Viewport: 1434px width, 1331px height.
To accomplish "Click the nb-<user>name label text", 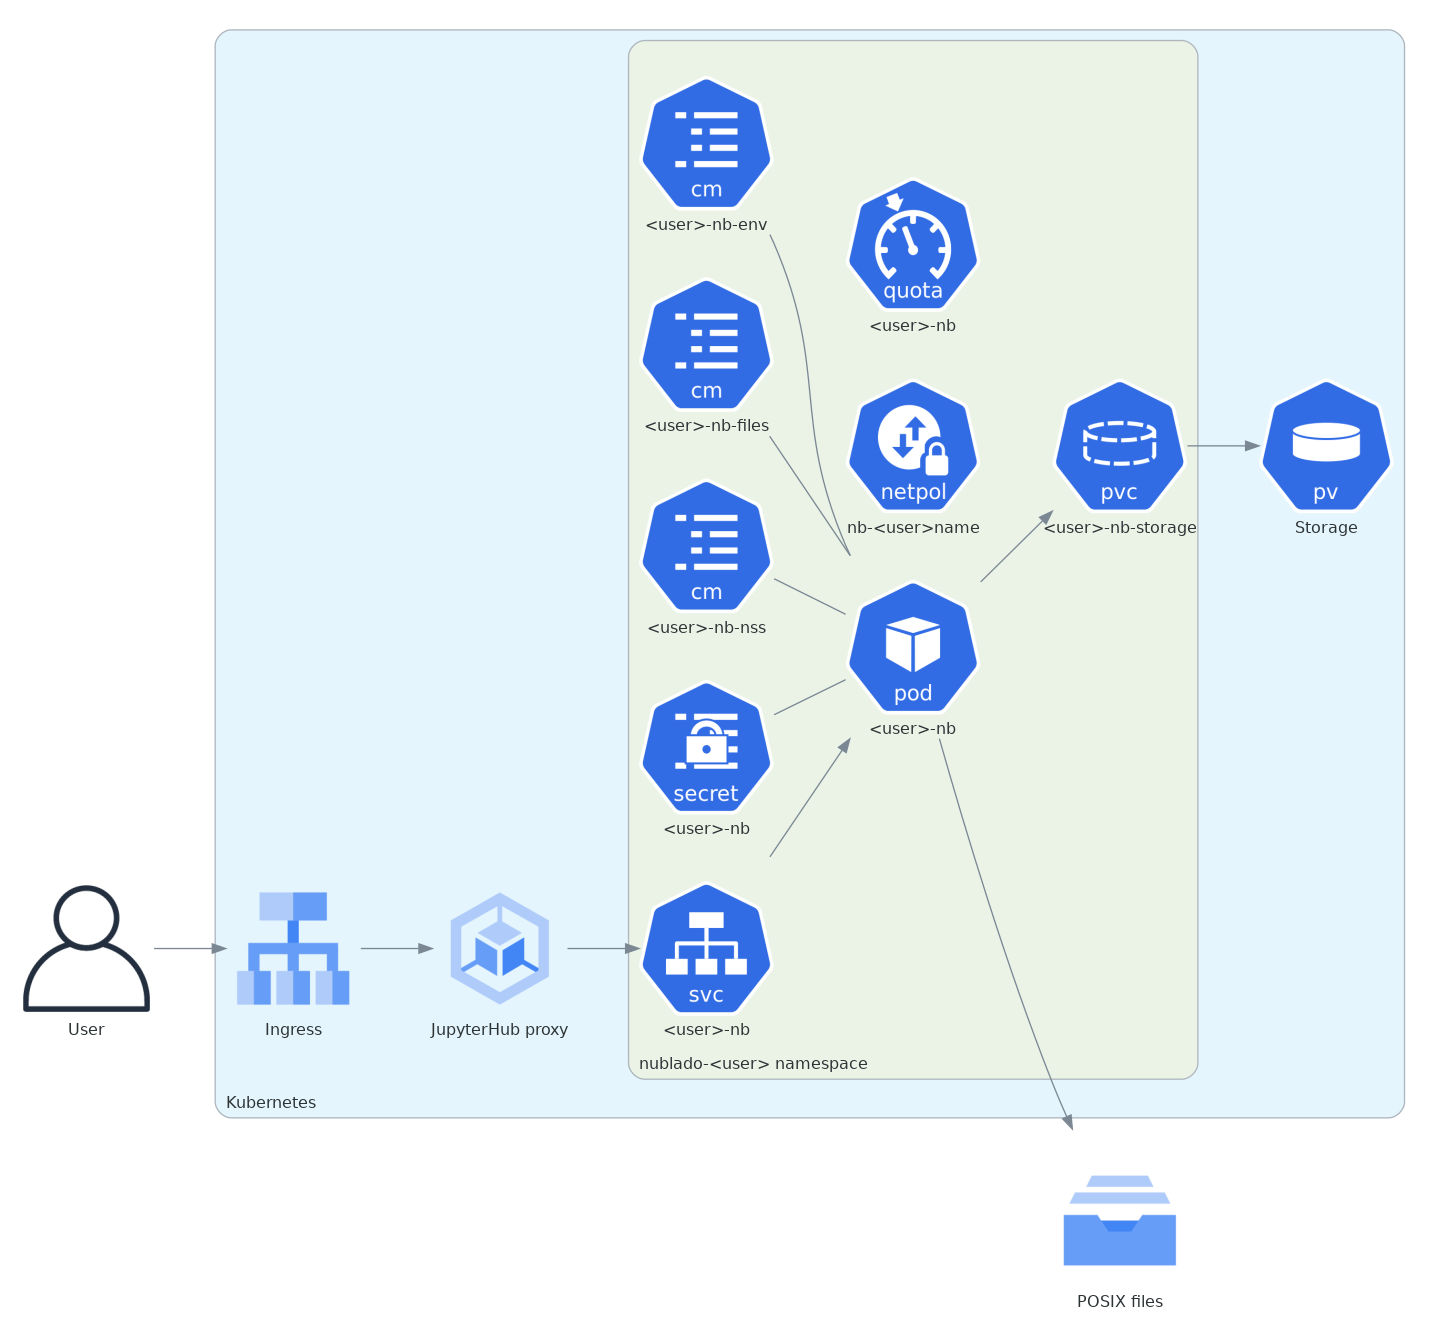I will tap(912, 527).
